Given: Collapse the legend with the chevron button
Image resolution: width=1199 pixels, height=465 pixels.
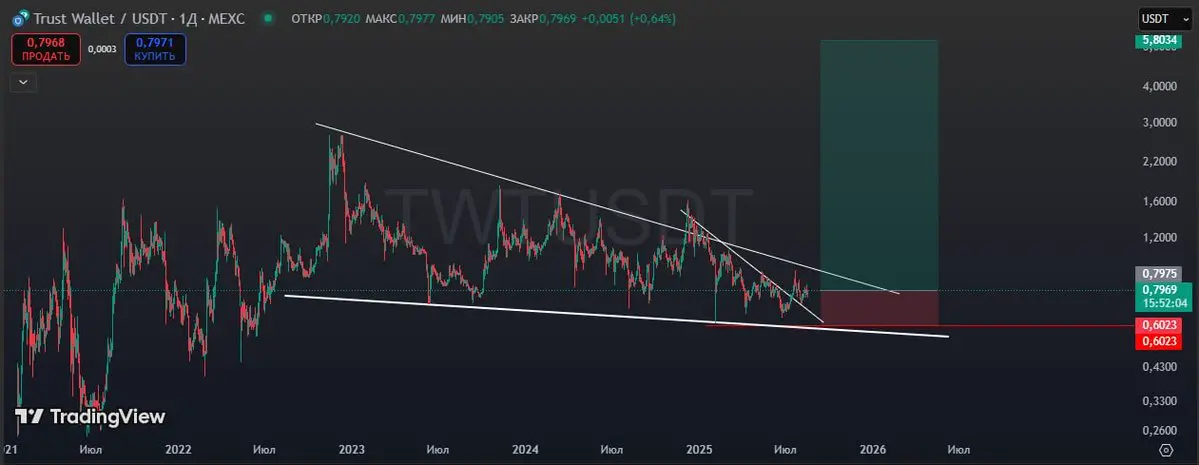Looking at the screenshot, I should [24, 82].
